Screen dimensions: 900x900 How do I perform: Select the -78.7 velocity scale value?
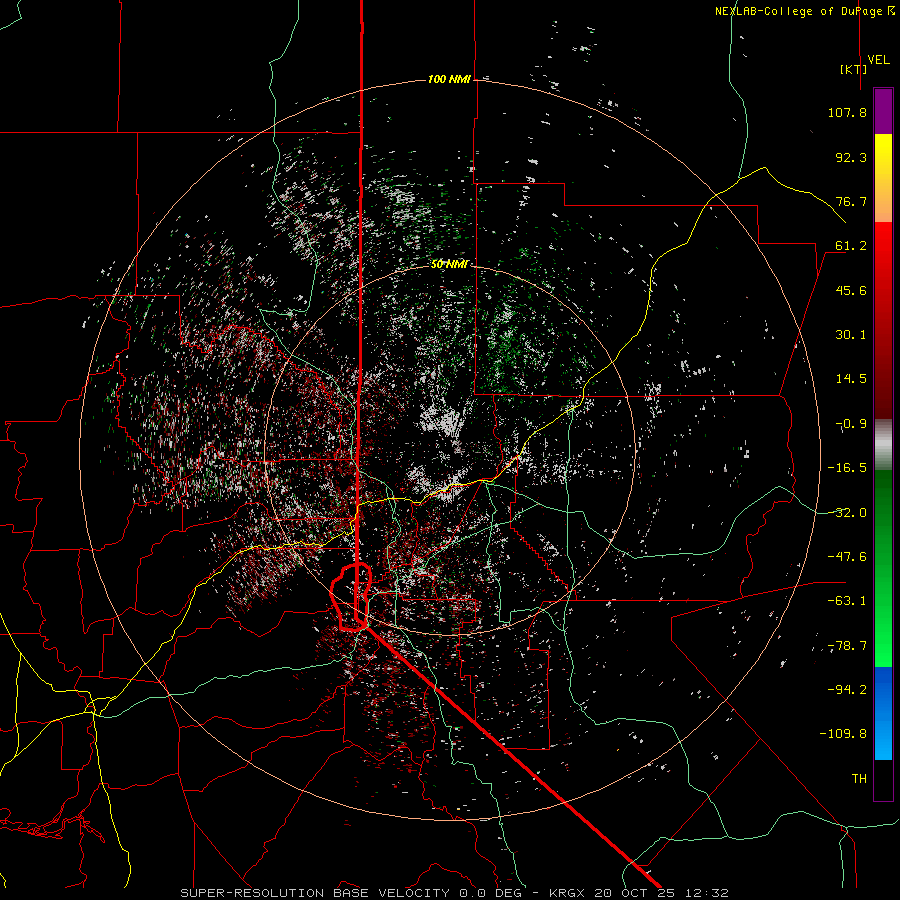tap(847, 646)
